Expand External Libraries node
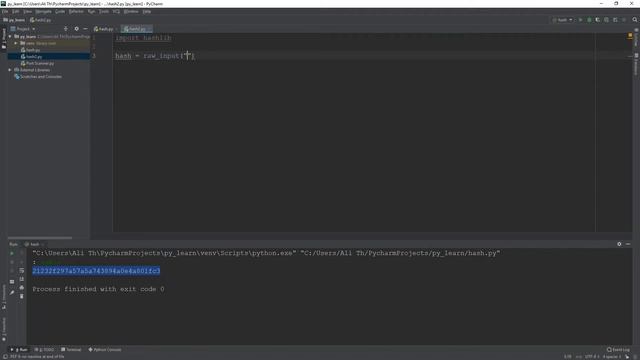Image resolution: width=640 pixels, height=360 pixels. pos(10,70)
